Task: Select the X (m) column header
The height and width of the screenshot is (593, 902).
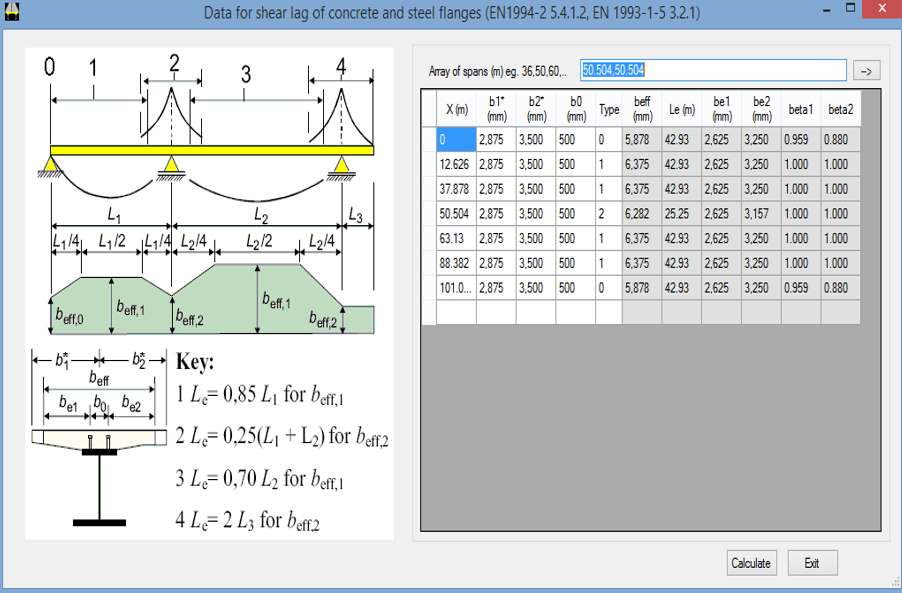Action: [456, 110]
